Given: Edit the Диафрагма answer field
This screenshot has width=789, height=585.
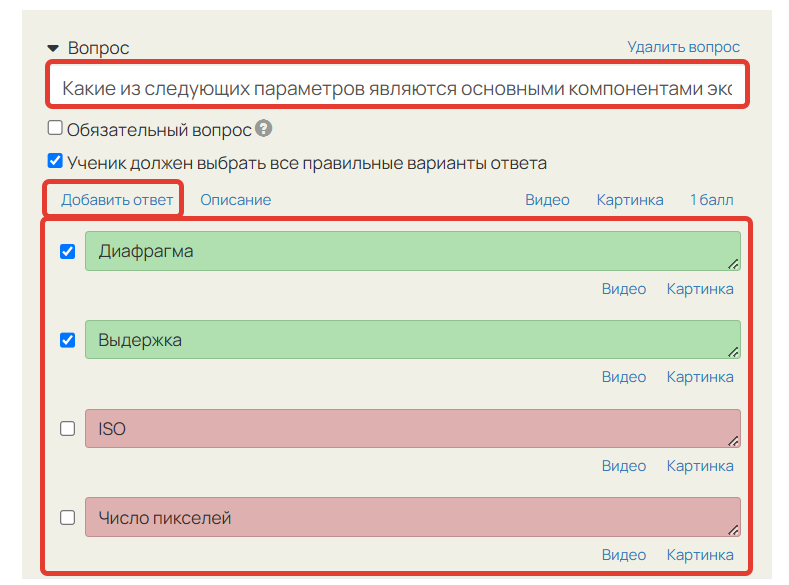Looking at the screenshot, I should click(x=413, y=251).
